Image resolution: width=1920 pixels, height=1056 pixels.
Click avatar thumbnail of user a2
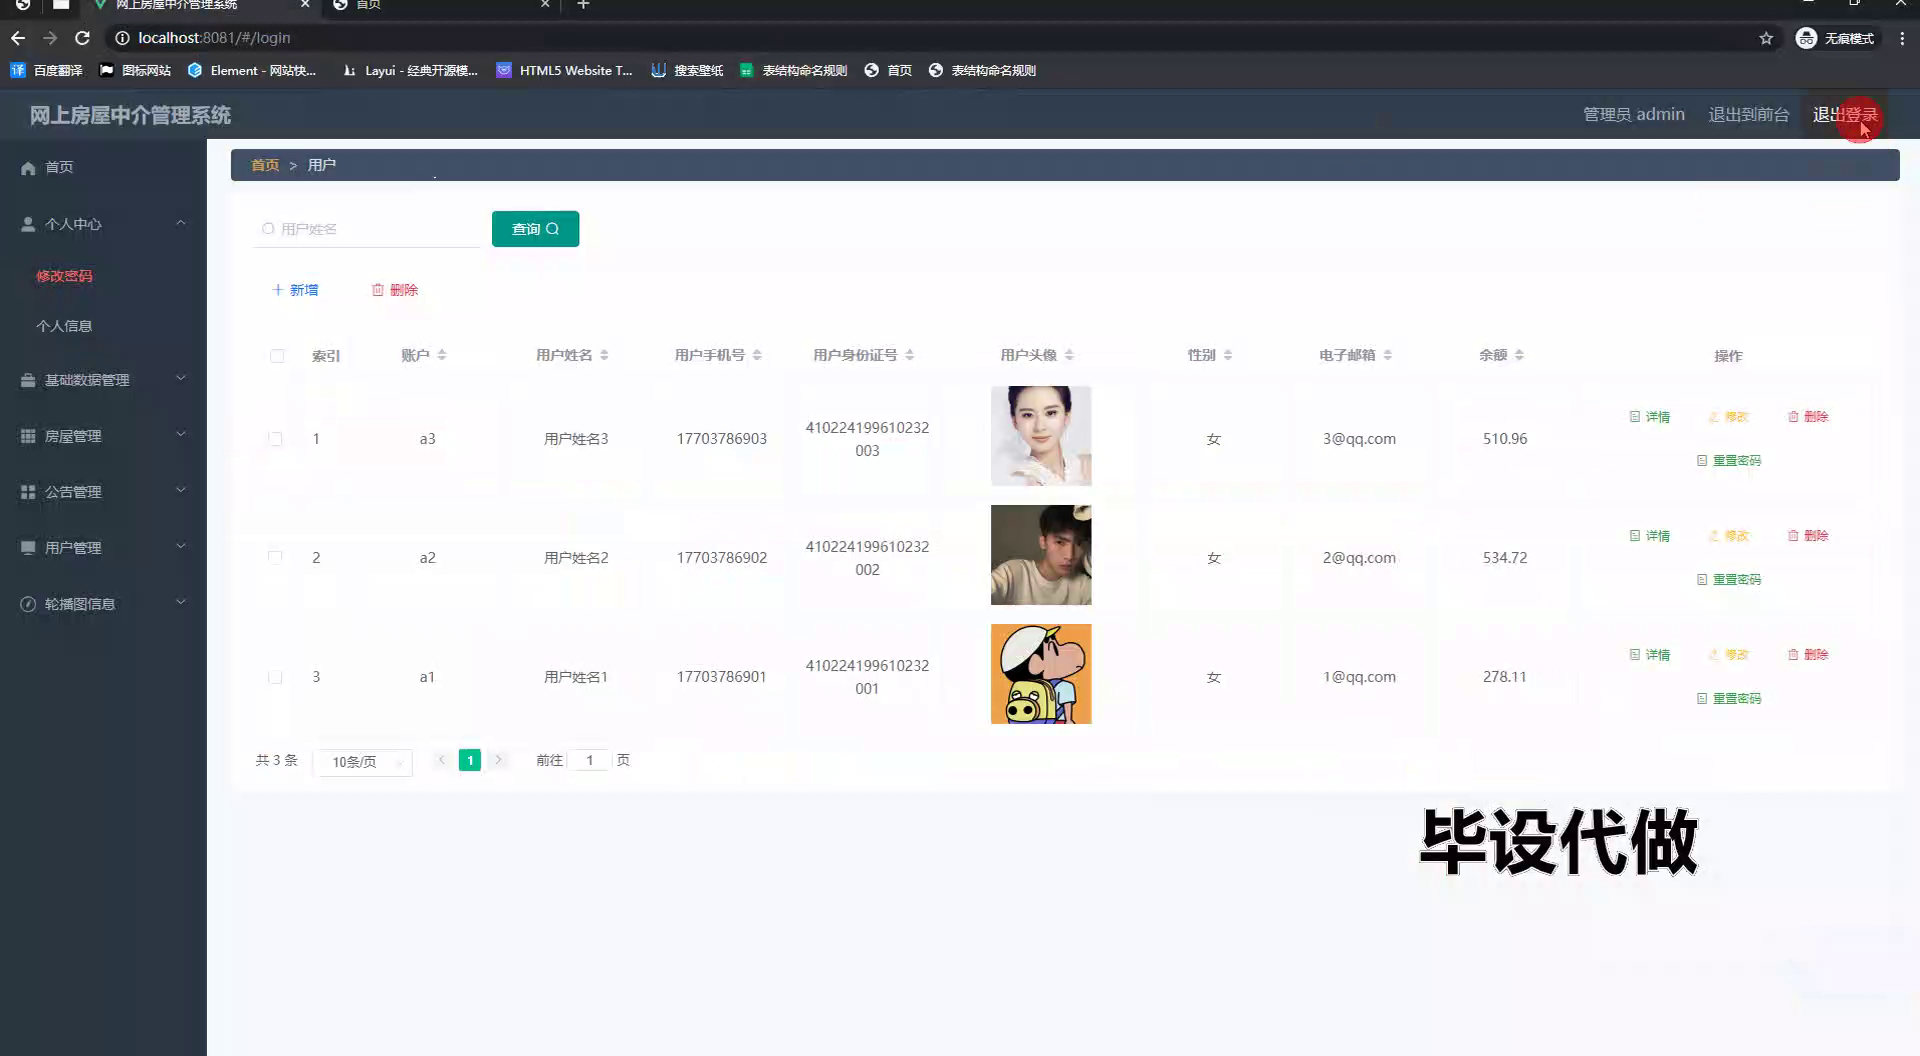[x=1041, y=555]
